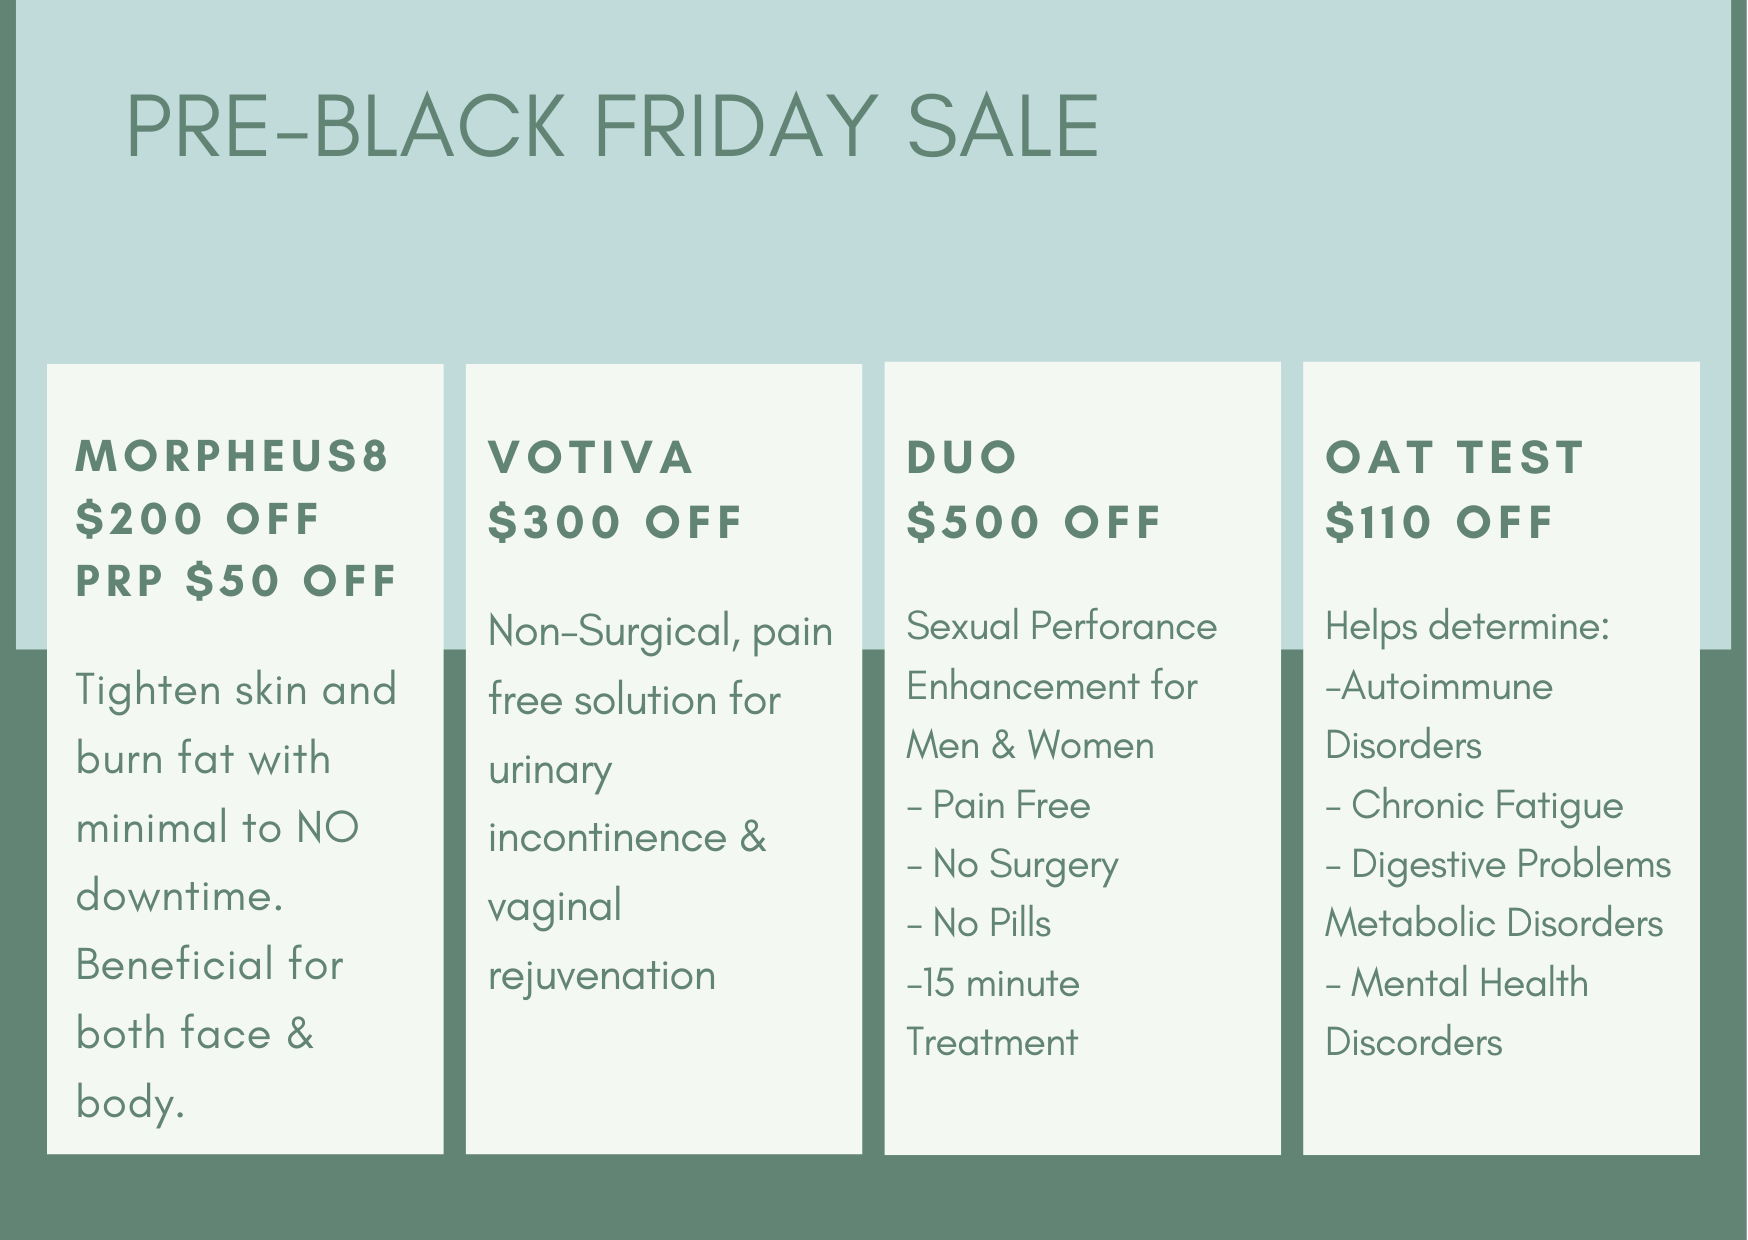This screenshot has width=1748, height=1240.
Task: Click the OAT TEST $110 OFF price
Action: (1439, 522)
